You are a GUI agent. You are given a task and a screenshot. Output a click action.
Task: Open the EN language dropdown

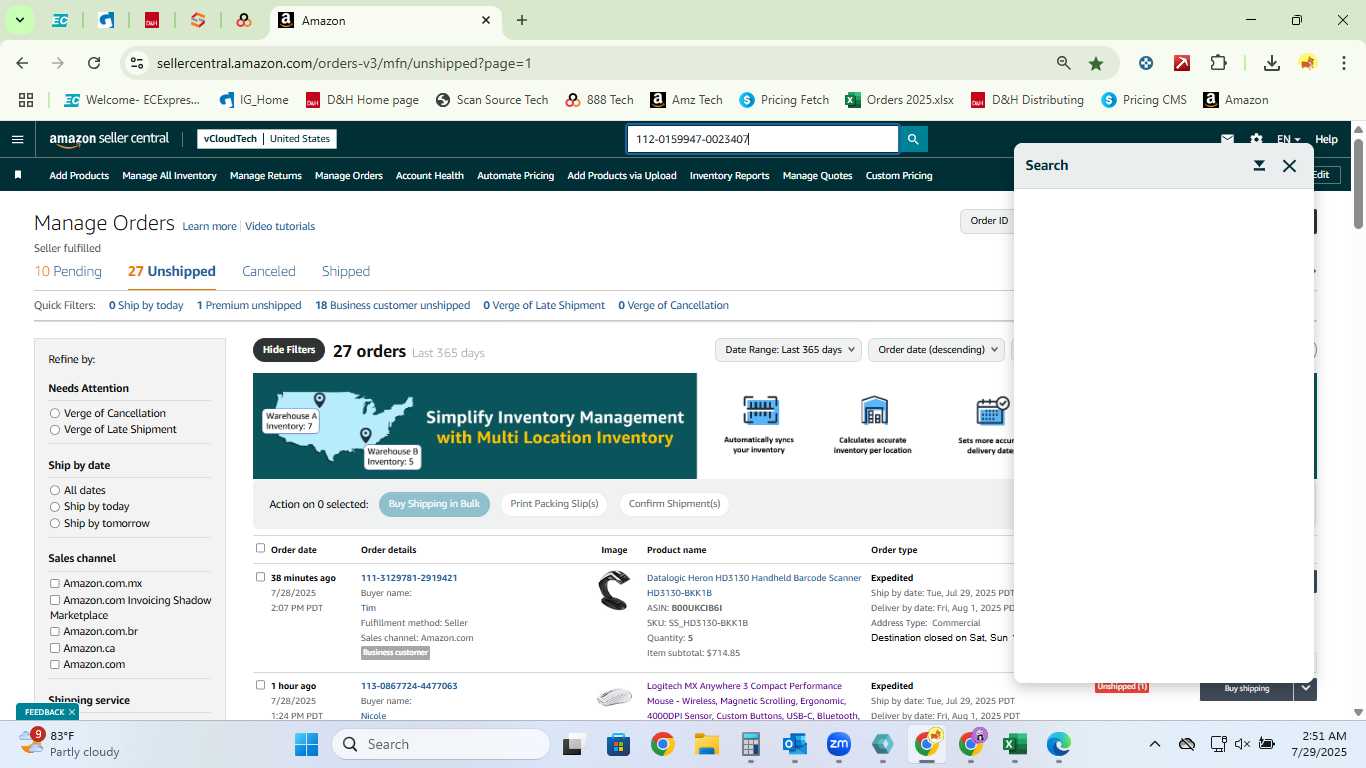1288,139
